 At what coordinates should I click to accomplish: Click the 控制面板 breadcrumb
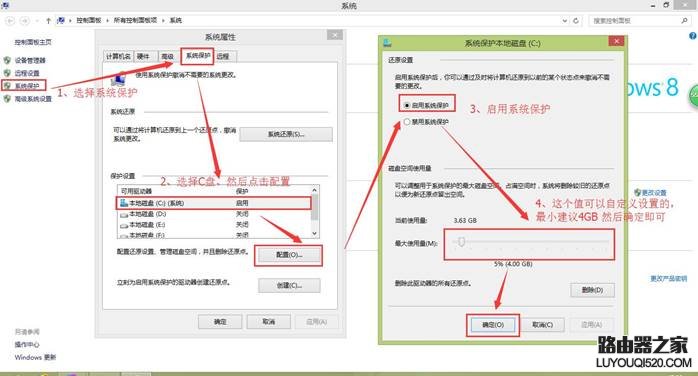89,20
